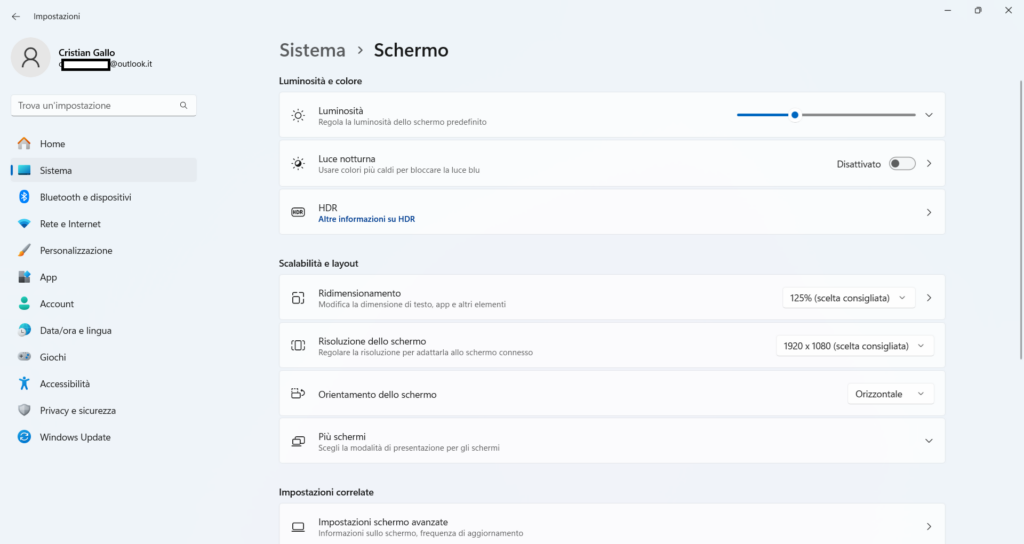Toggle the Luce notturna switch
The width and height of the screenshot is (1024, 544).
coord(901,163)
